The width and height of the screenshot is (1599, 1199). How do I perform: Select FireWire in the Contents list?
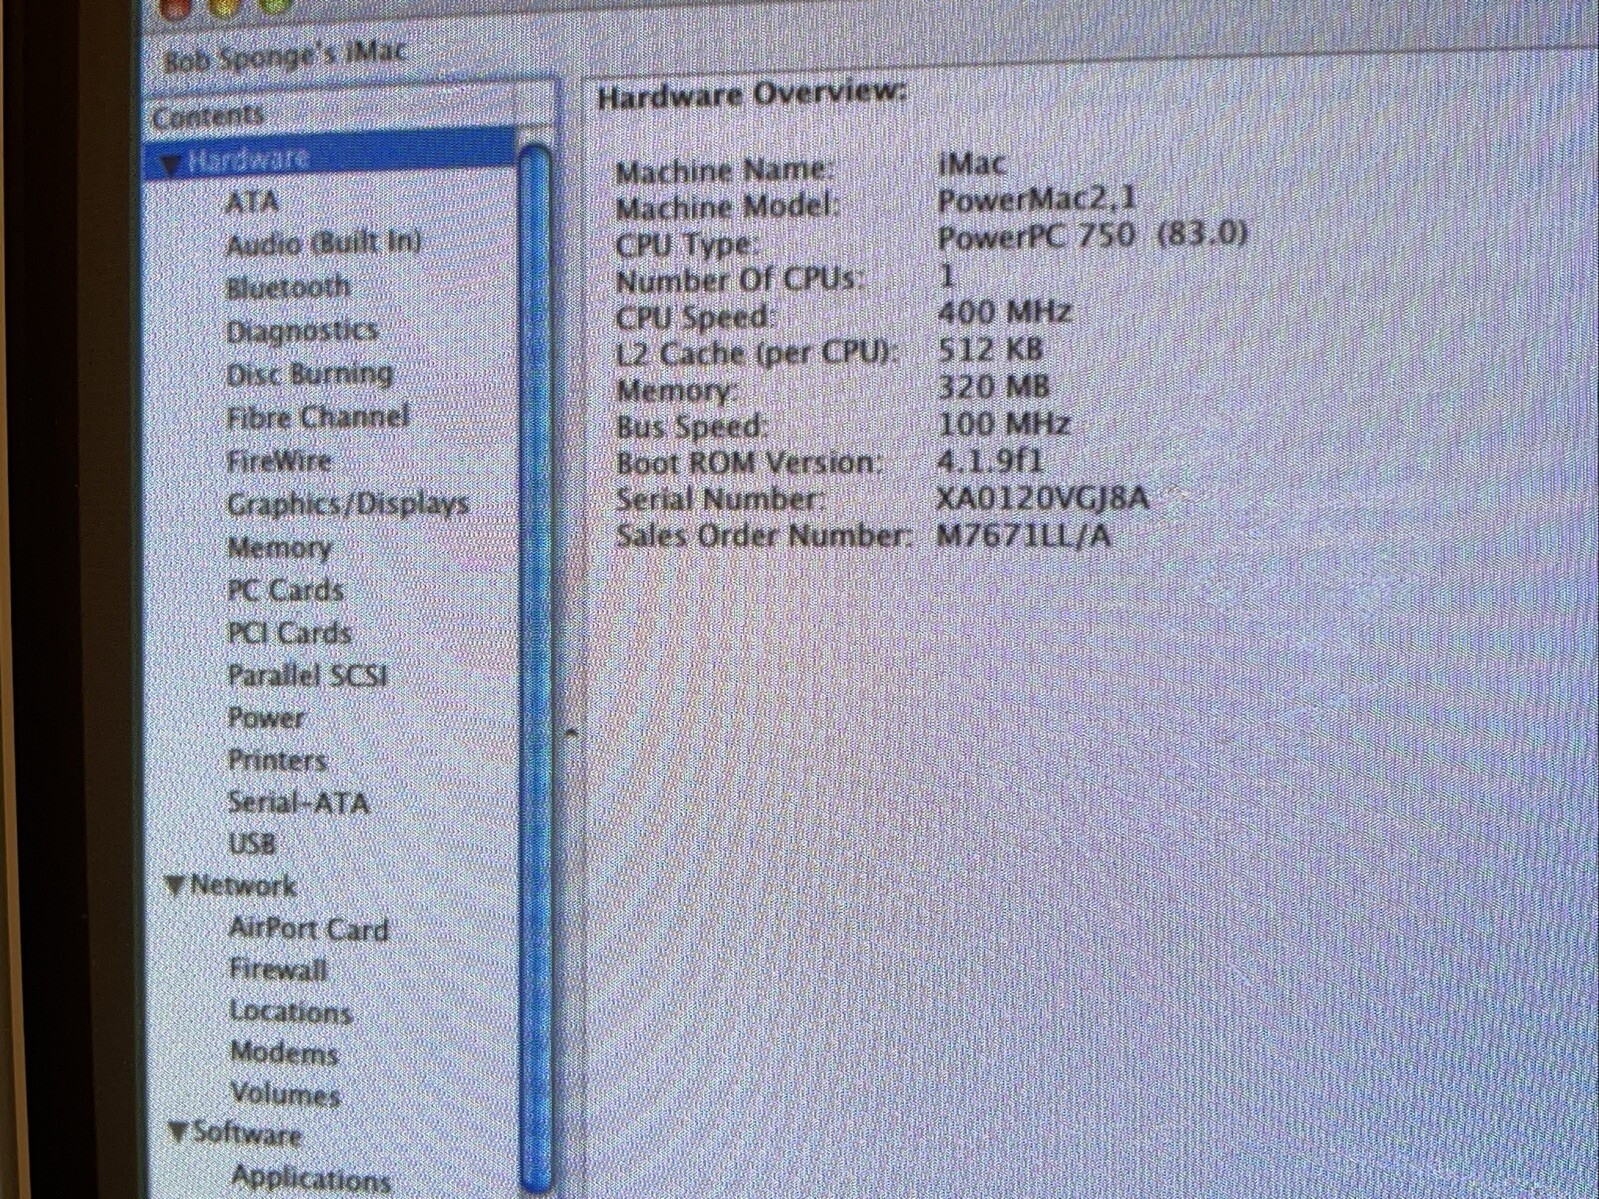pos(279,461)
